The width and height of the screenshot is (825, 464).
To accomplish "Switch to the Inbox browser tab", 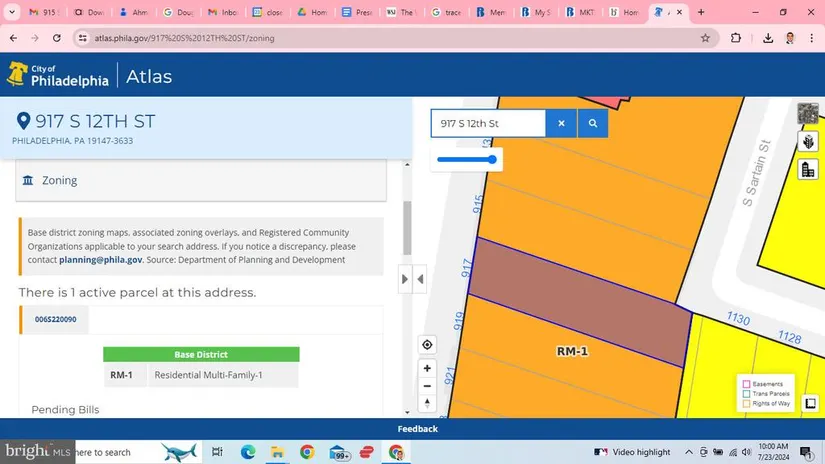I will [221, 13].
